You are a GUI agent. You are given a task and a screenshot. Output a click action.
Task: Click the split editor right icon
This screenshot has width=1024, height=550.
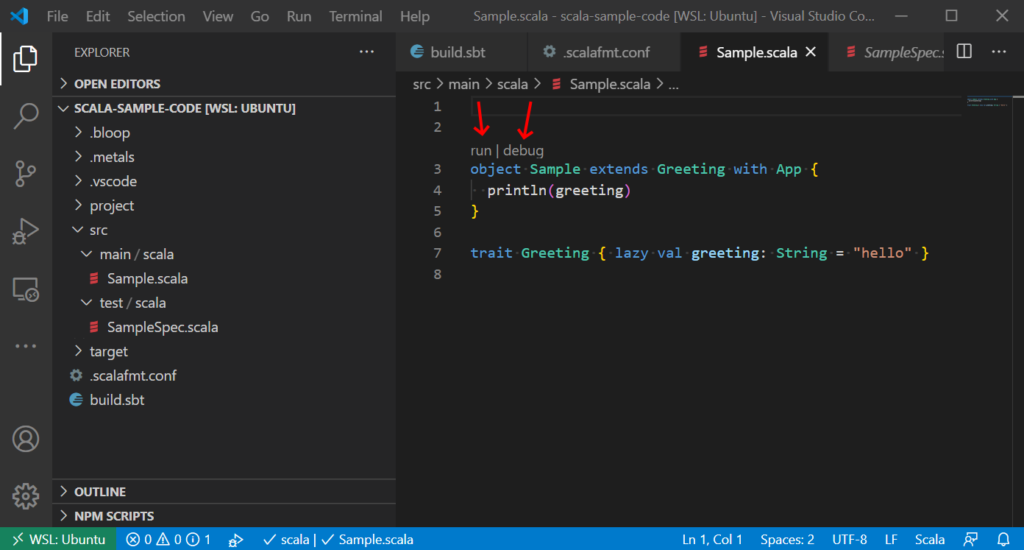[964, 52]
